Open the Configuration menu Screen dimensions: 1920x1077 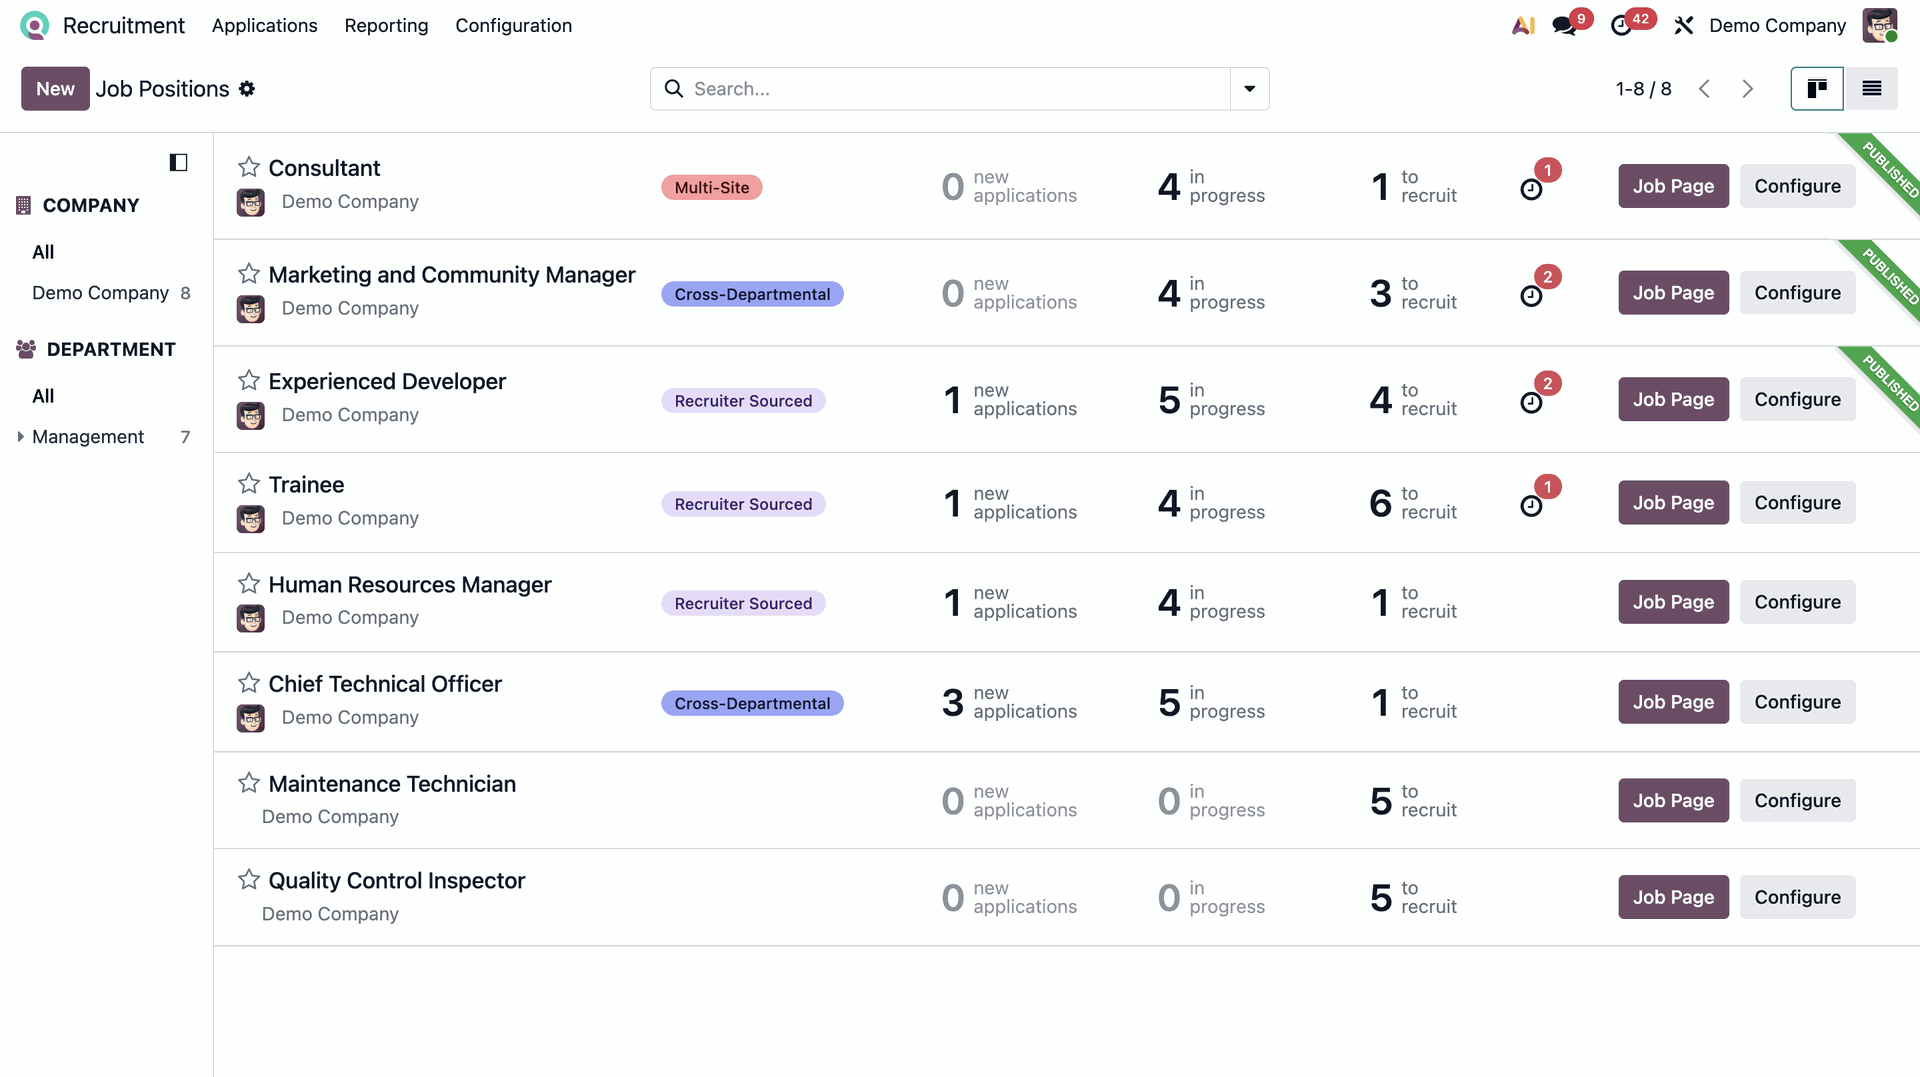(x=513, y=26)
